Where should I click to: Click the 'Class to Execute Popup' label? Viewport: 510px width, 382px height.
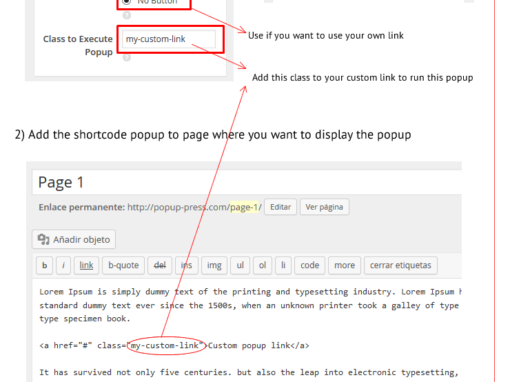78,45
